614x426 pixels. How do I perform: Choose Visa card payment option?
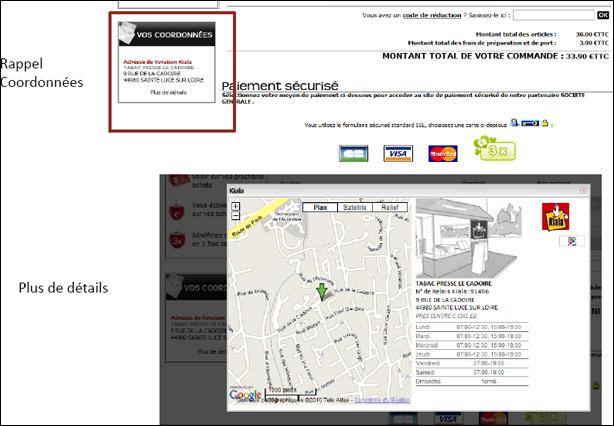coord(398,153)
